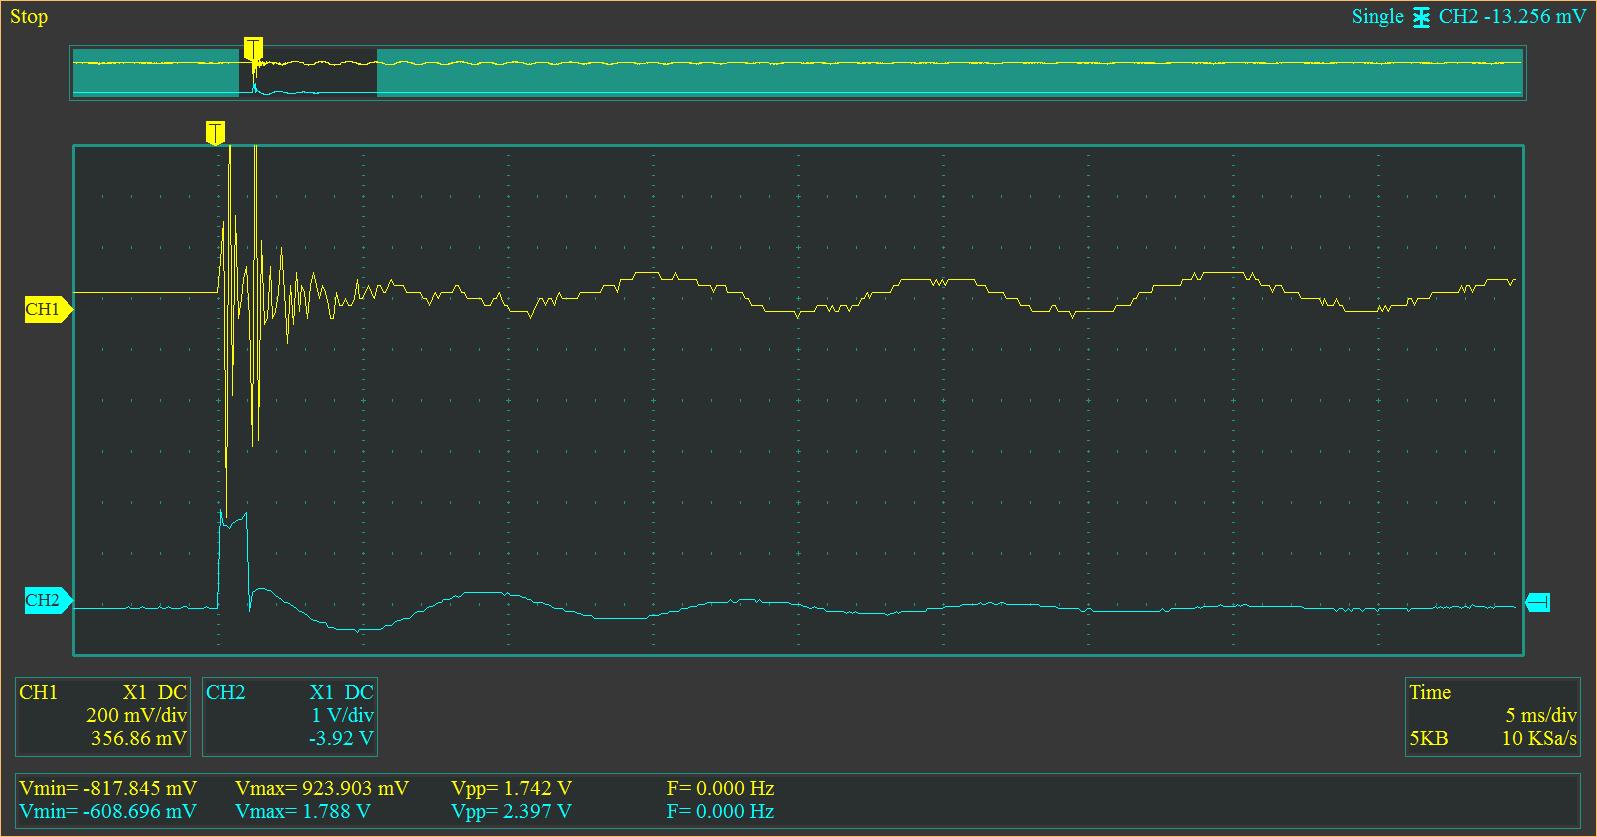The width and height of the screenshot is (1597, 837).
Task: Click the 200 mV/div scale value
Action: click(136, 716)
